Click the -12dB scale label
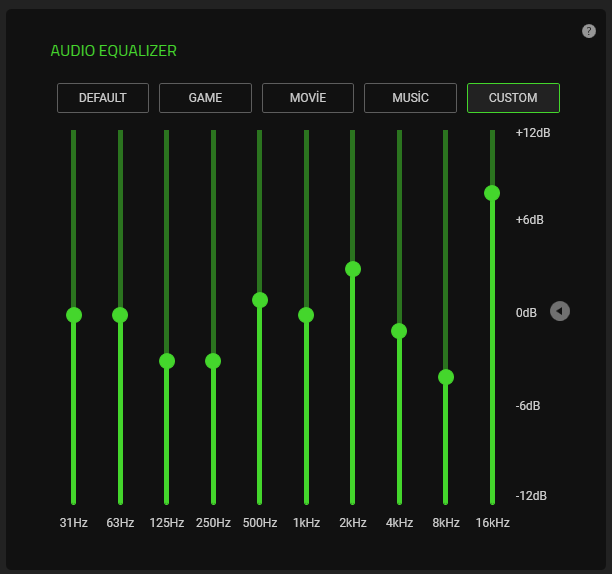 (x=531, y=496)
